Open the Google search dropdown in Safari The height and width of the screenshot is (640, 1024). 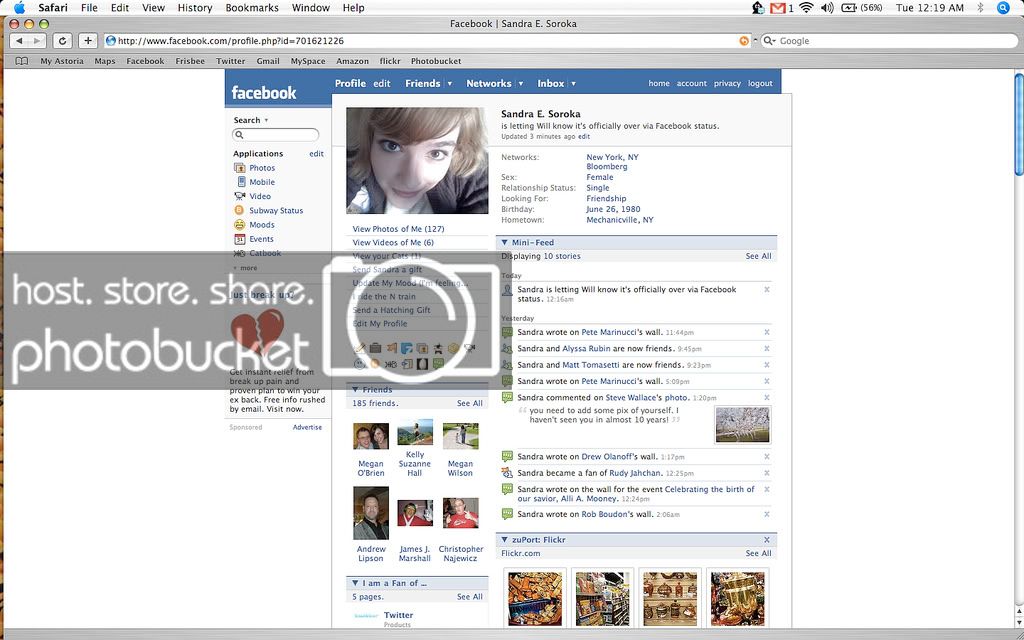[x=769, y=40]
